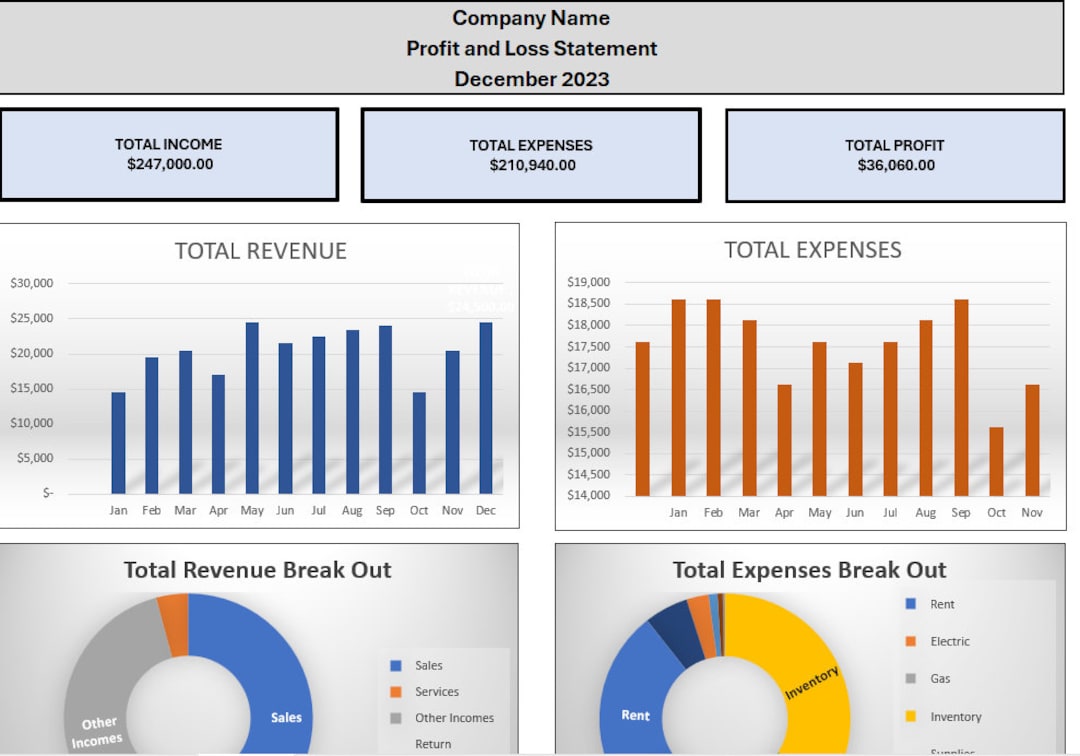Click the September bar in Total Expenses chart
The image size is (1080, 756).
962,395
